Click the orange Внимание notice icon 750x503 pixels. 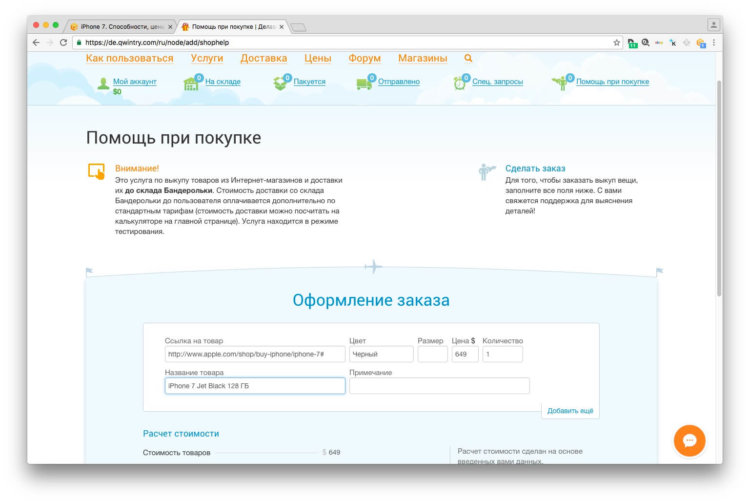click(97, 171)
